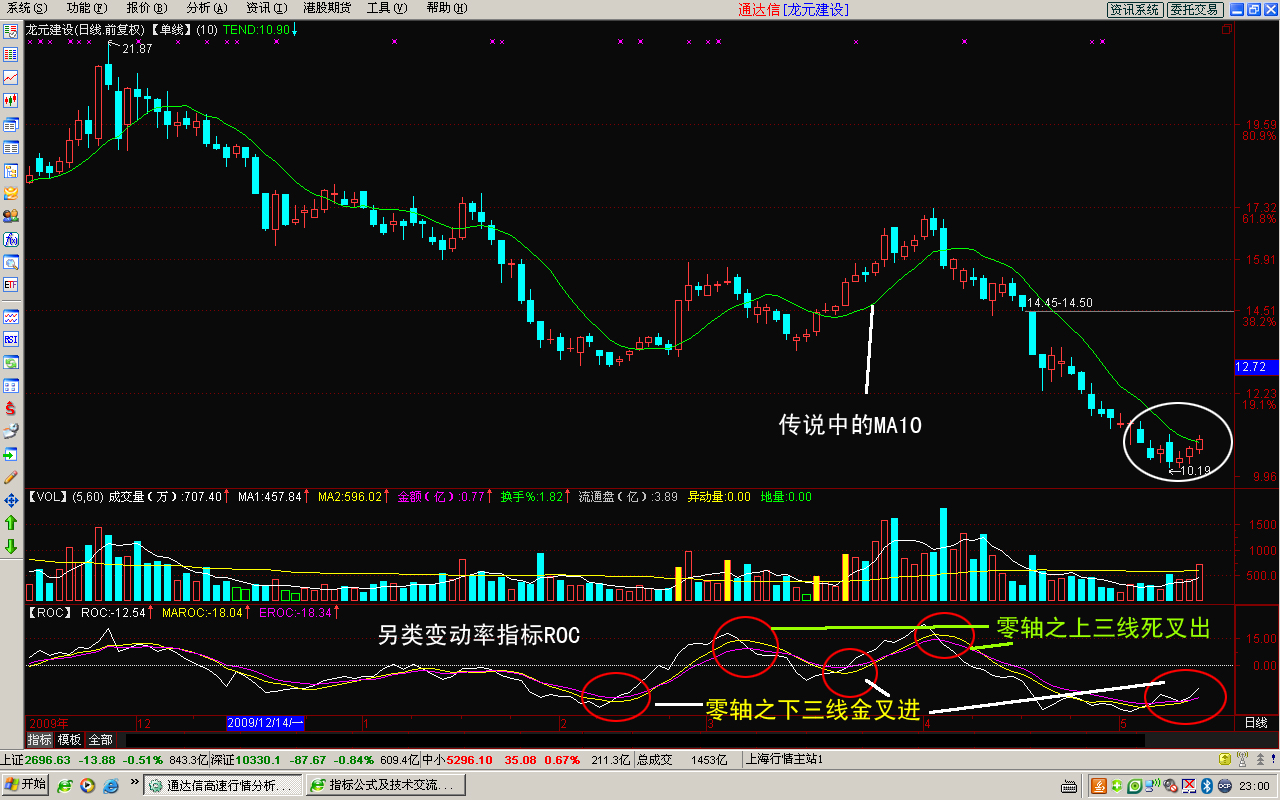Screen dimensions: 1280x800
Task: Click the 上证 index value 2696.63
Action: [46, 760]
